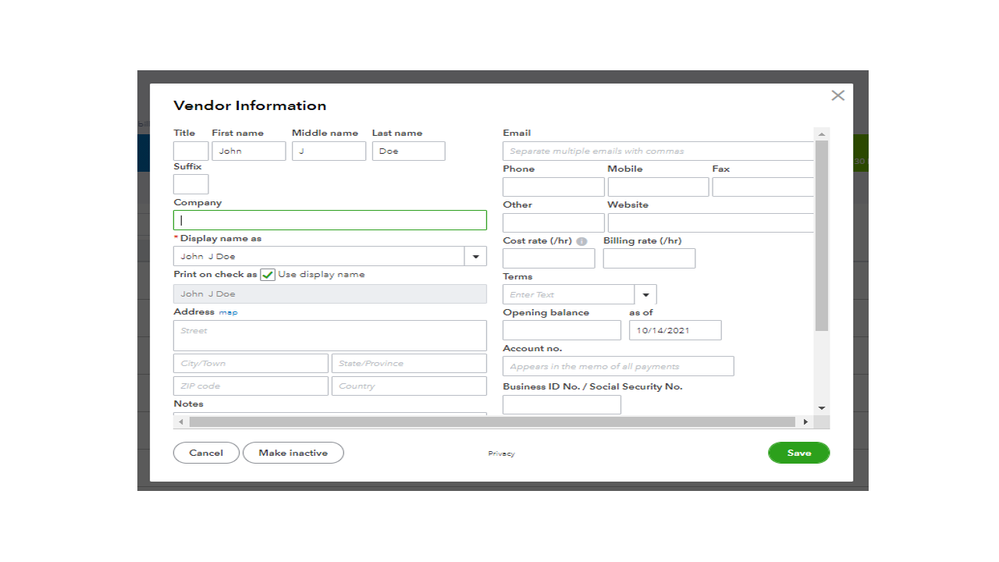Click the Cancel button

click(x=206, y=453)
